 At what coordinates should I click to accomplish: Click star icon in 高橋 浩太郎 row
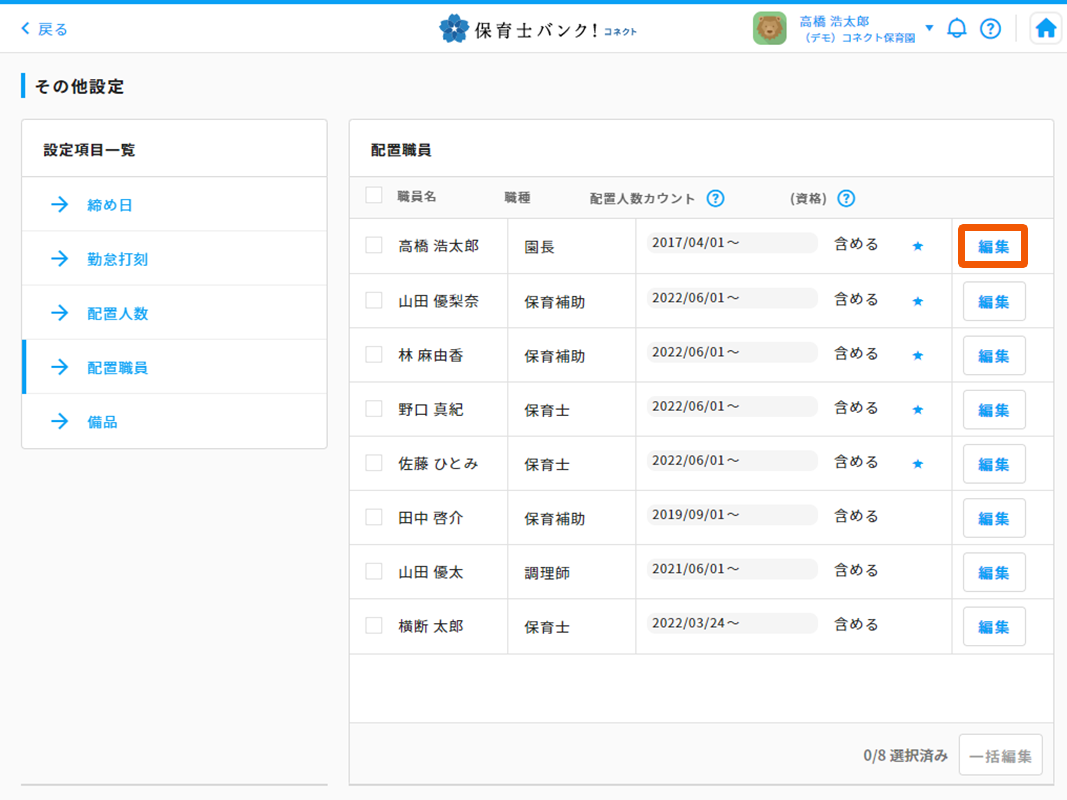point(918,246)
